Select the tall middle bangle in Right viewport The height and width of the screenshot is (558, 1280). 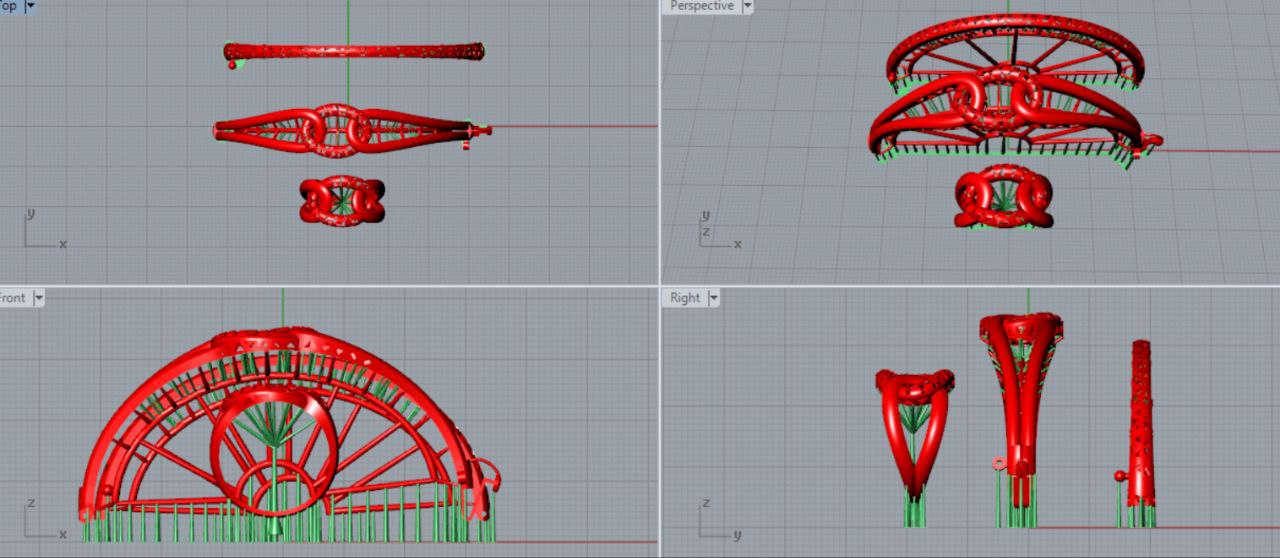[x=1020, y=410]
